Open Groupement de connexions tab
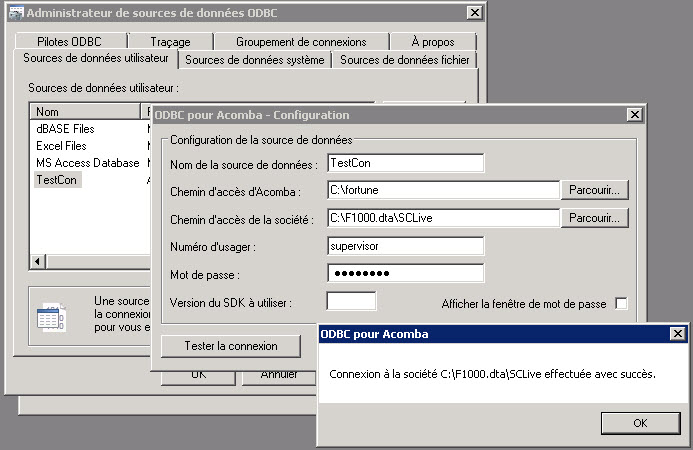Image resolution: width=693 pixels, height=450 pixels. coord(301,42)
